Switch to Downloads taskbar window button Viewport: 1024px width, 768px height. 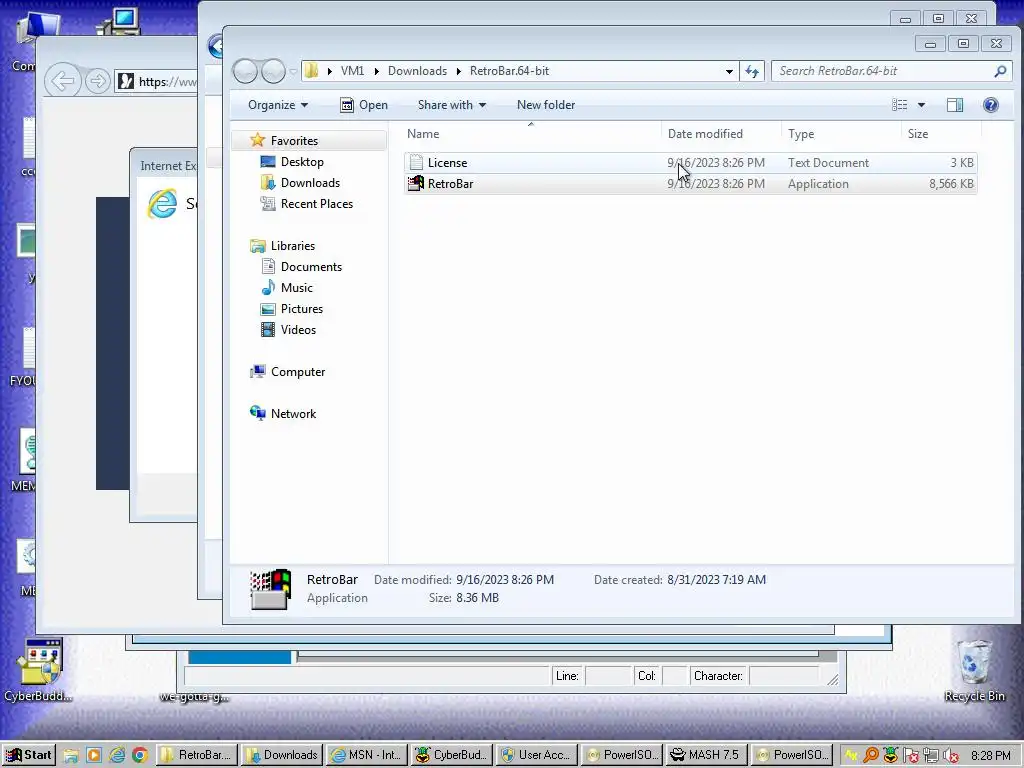pyautogui.click(x=282, y=755)
